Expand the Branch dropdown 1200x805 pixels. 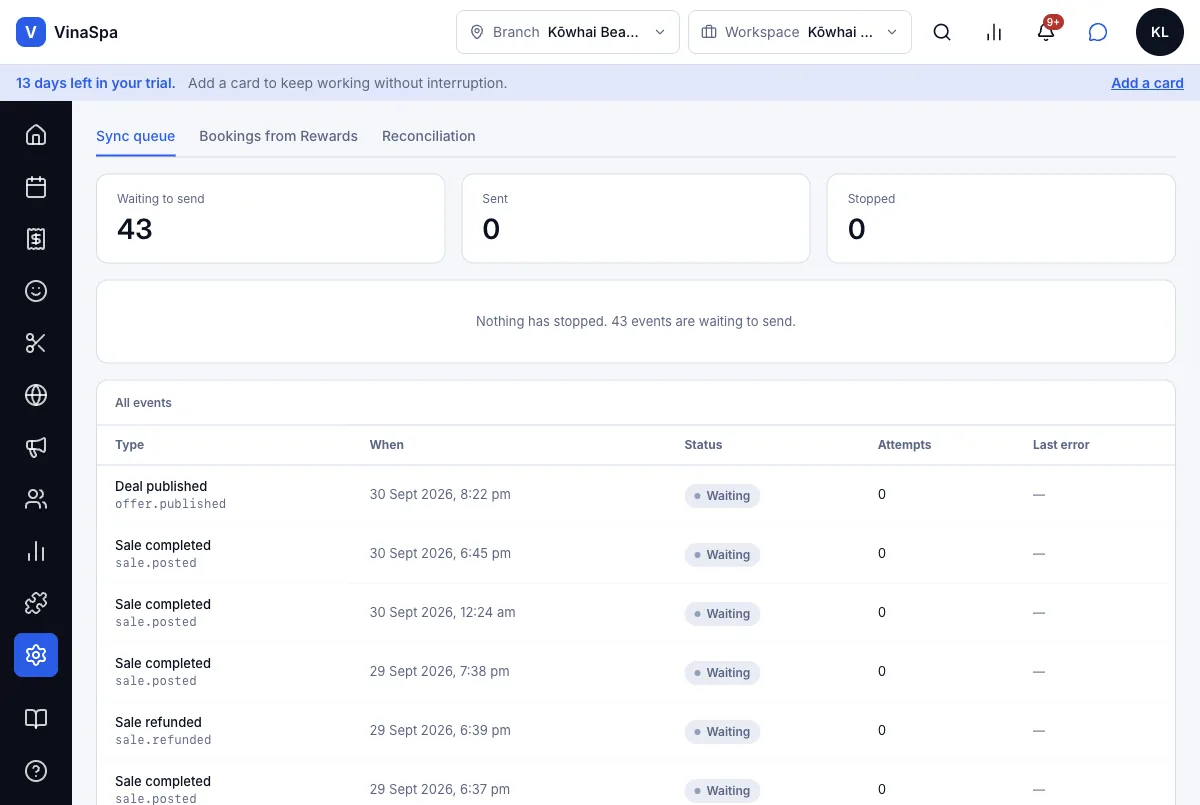coord(568,32)
